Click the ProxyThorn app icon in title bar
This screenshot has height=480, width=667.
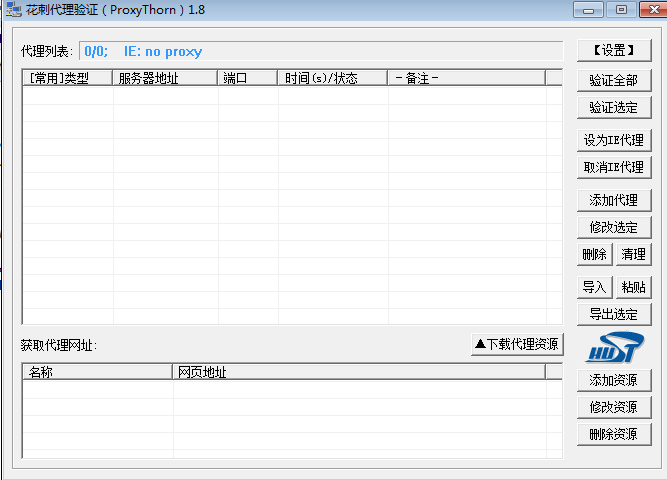[x=14, y=9]
